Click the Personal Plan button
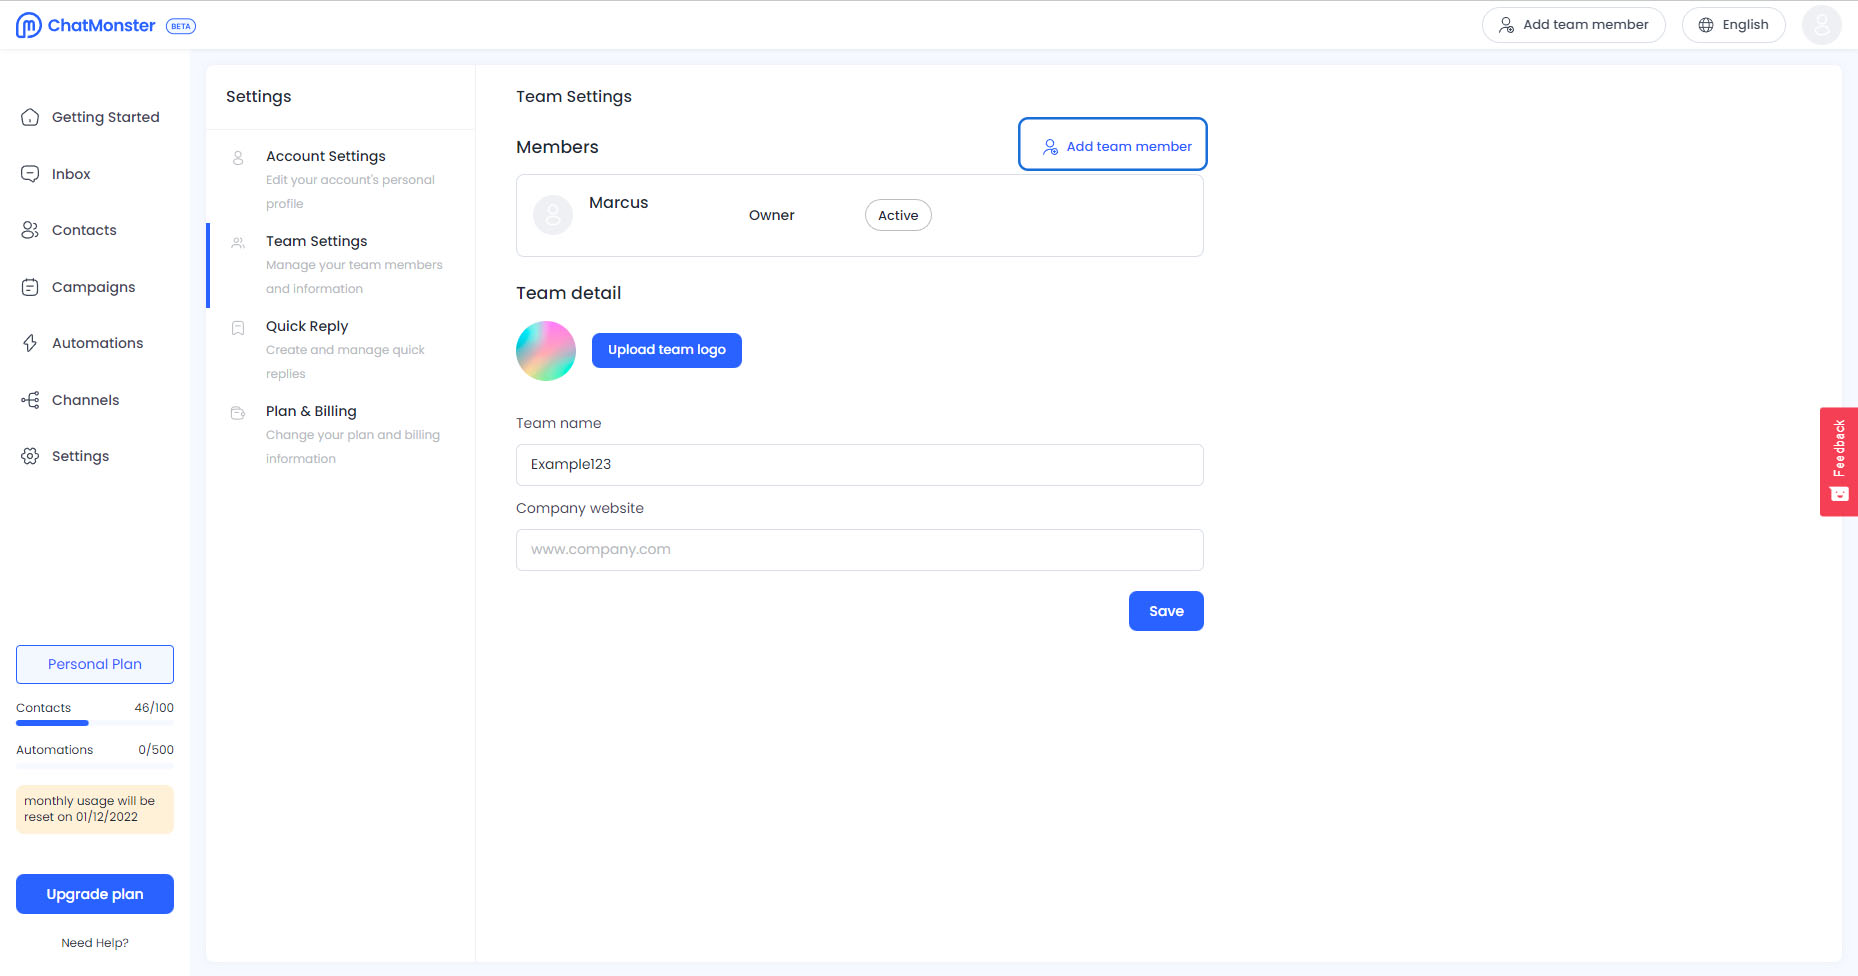 tap(95, 664)
